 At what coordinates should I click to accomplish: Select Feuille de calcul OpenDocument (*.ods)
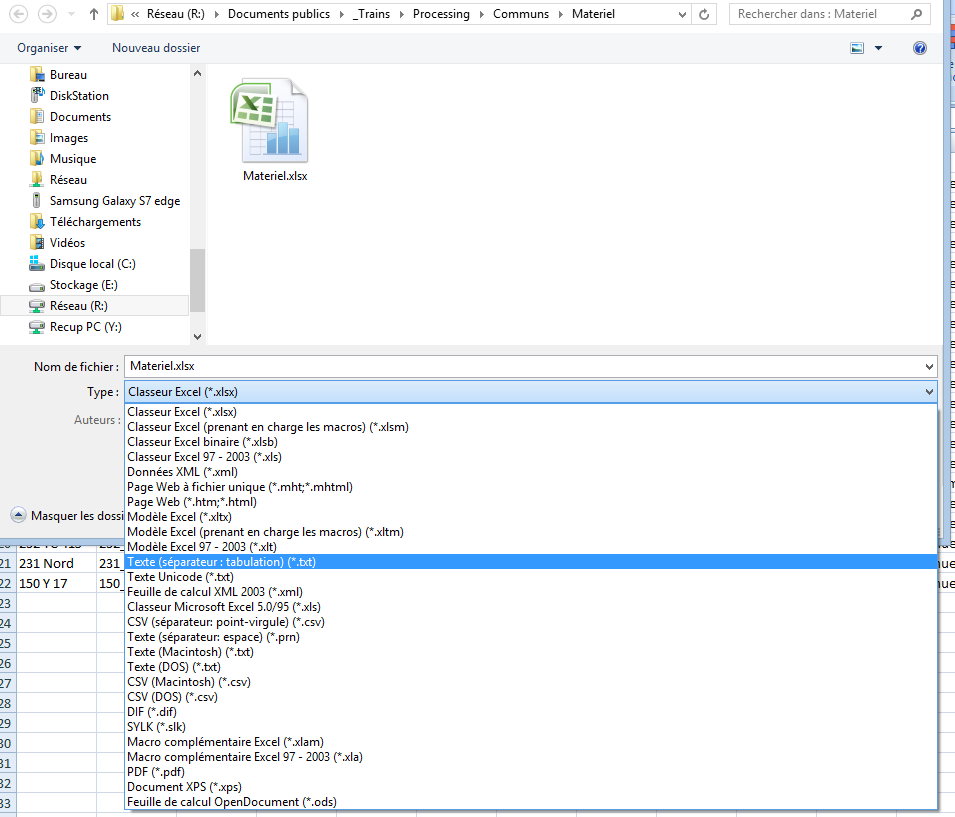(530, 802)
